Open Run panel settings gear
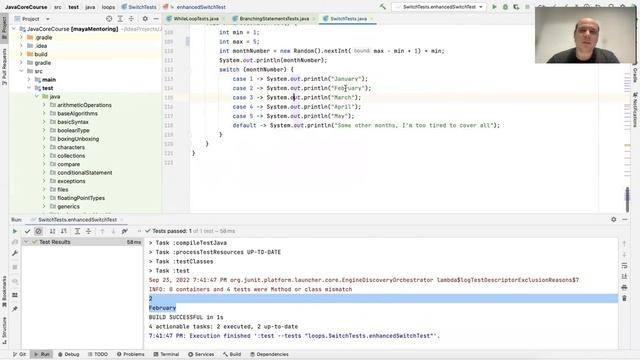Viewport: 640px width, 360px height. click(x=613, y=220)
